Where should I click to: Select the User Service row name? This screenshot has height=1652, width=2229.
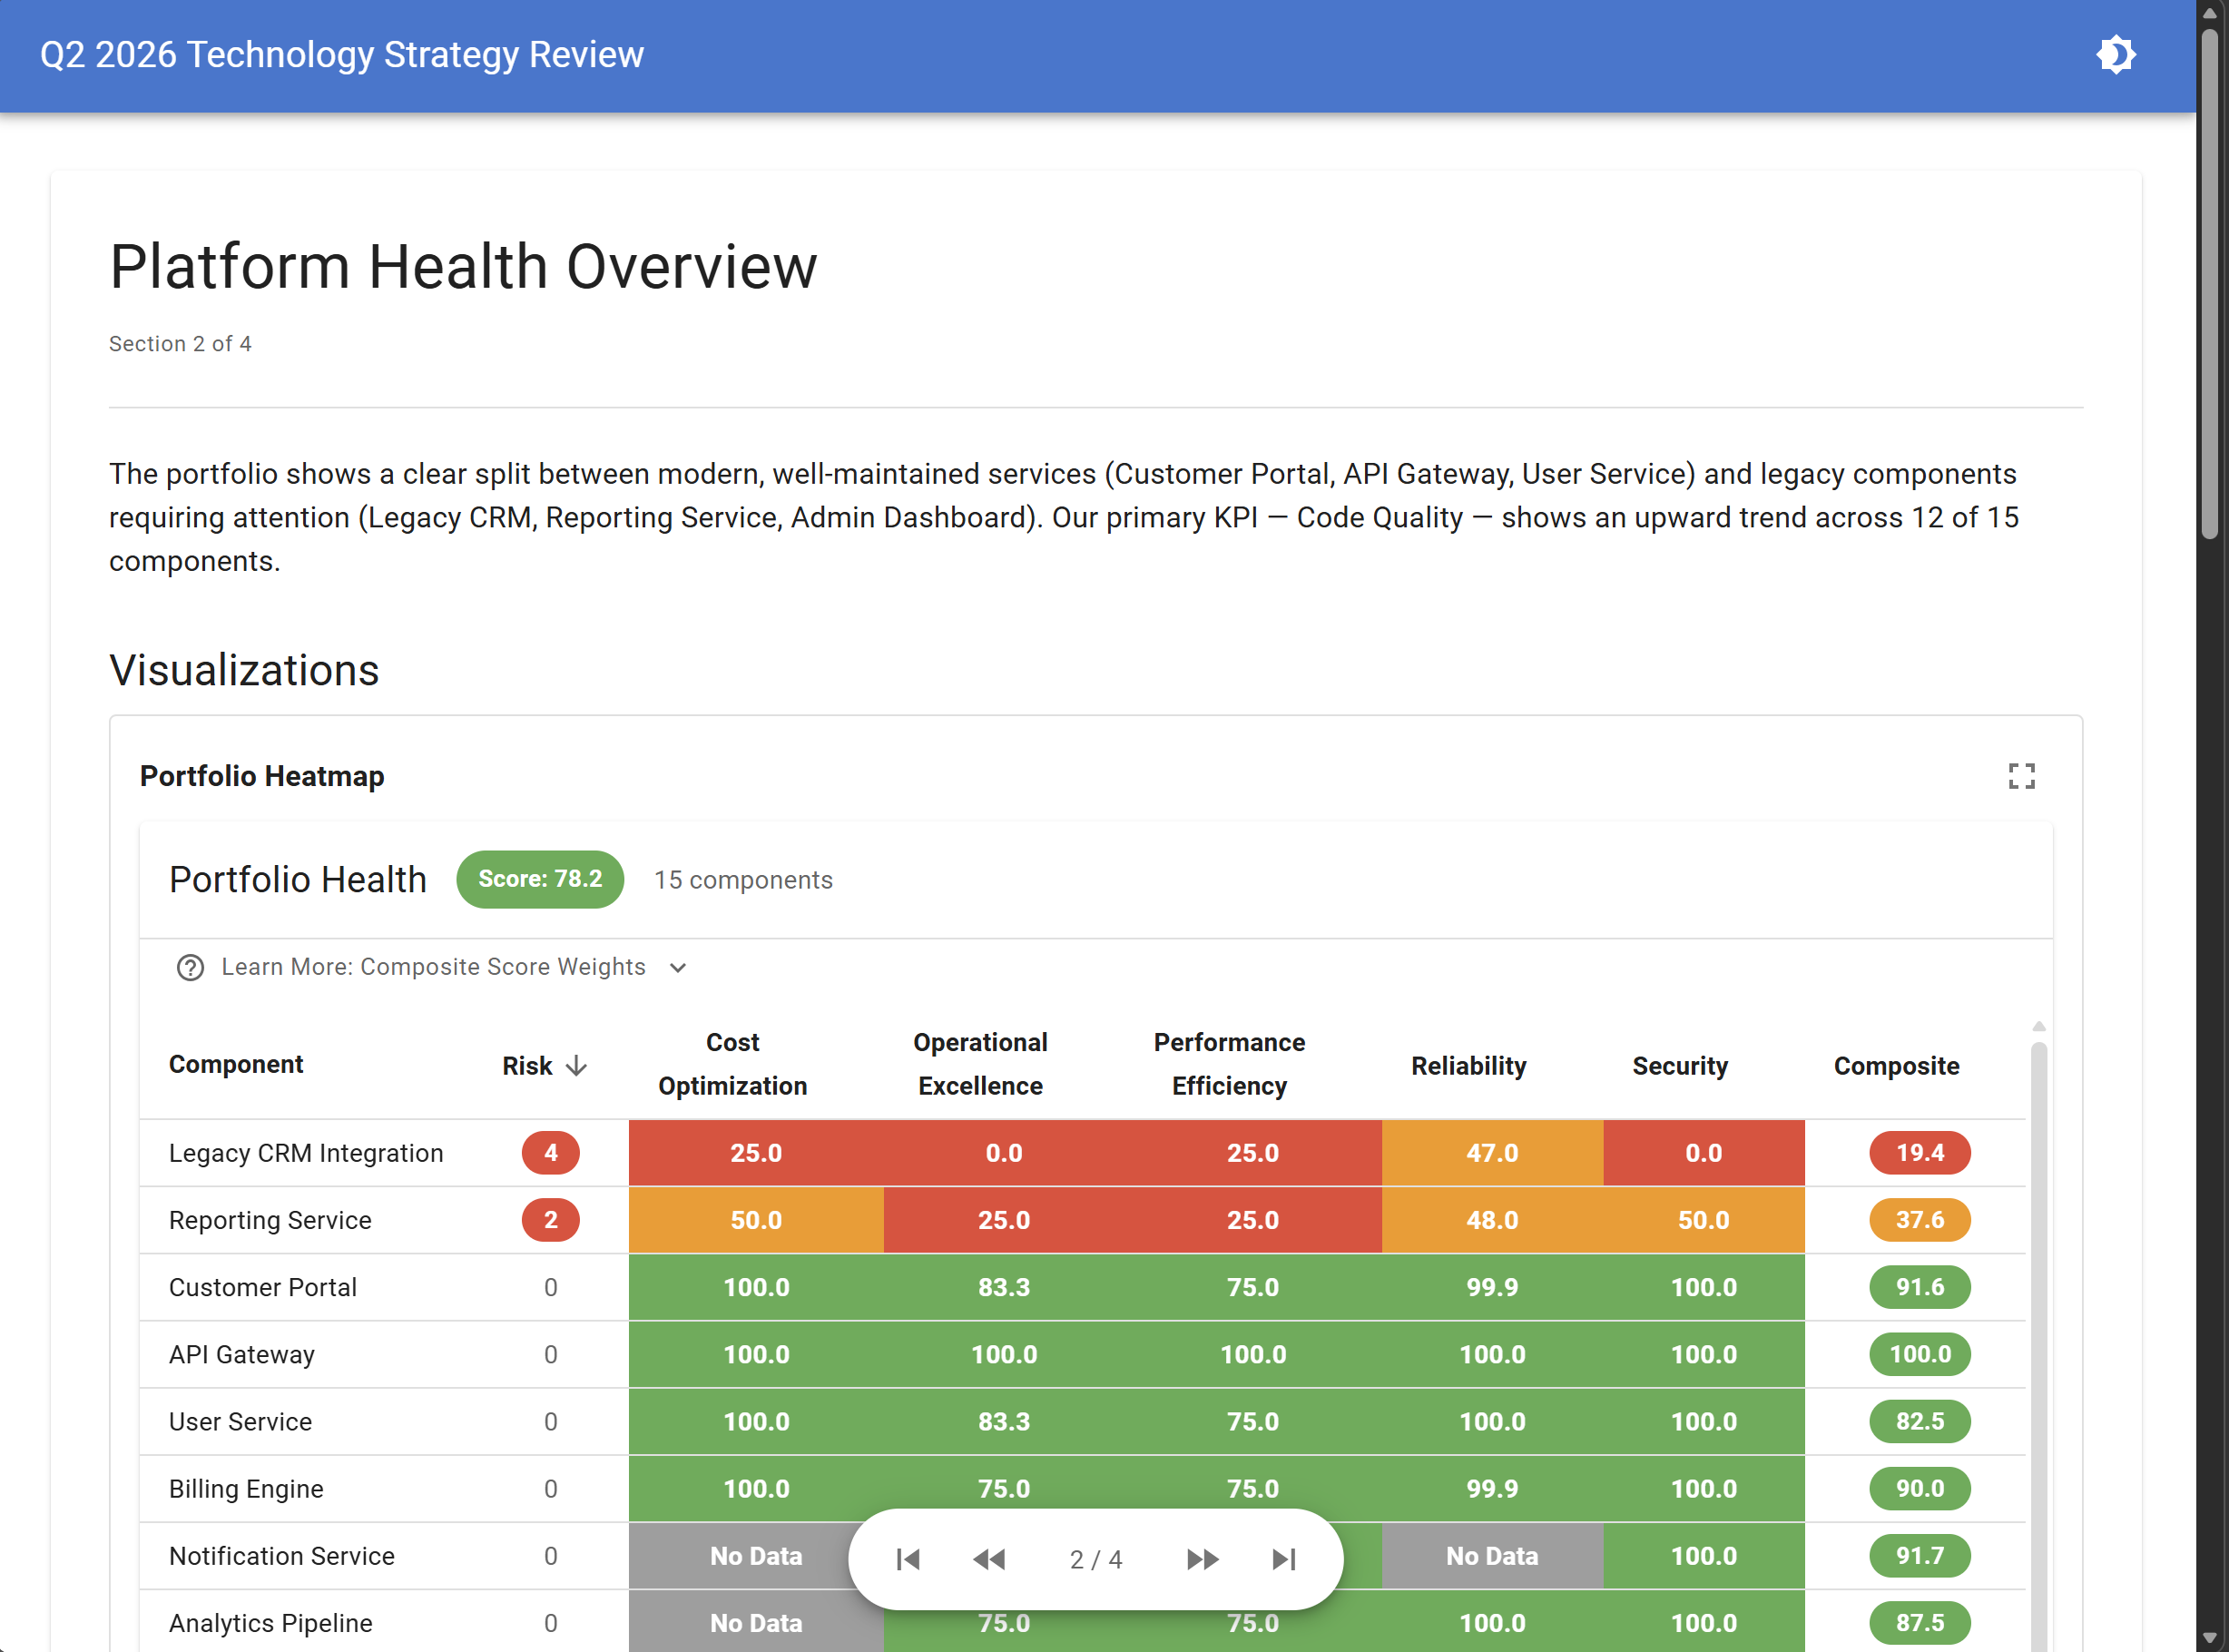[x=240, y=1422]
